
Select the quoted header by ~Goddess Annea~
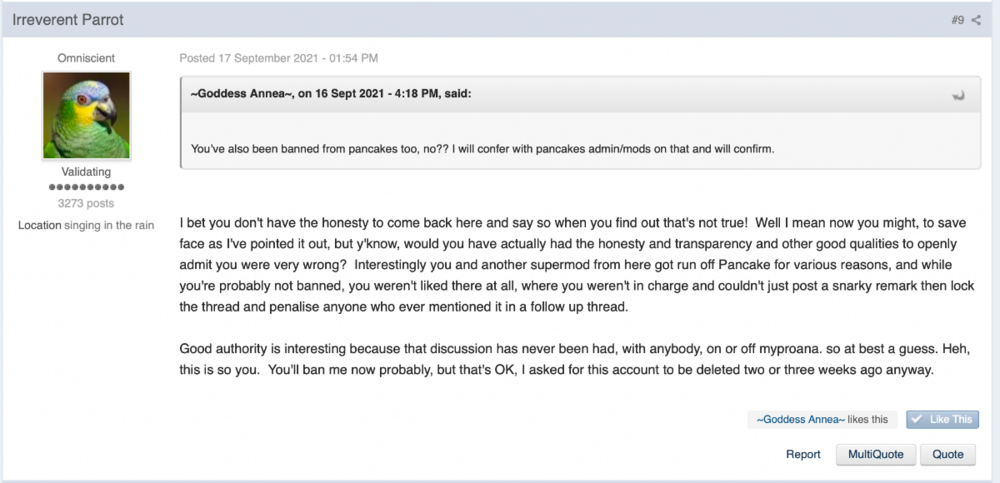tap(331, 94)
